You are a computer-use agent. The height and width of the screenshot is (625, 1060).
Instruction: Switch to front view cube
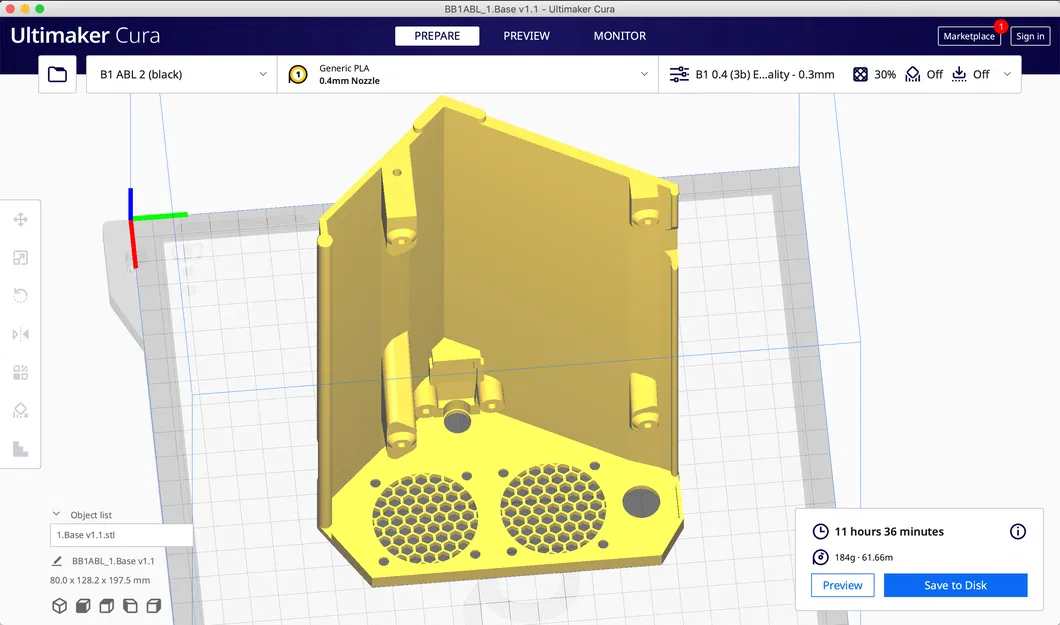point(83,606)
